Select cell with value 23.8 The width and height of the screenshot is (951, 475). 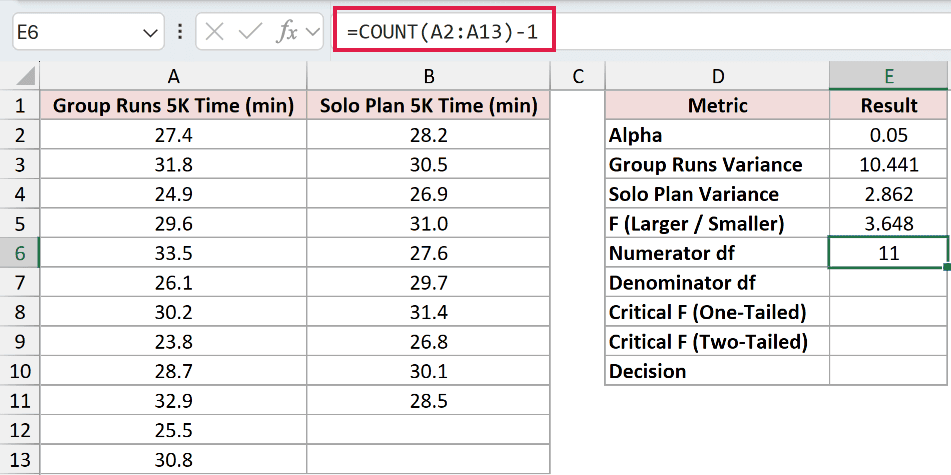coord(173,342)
